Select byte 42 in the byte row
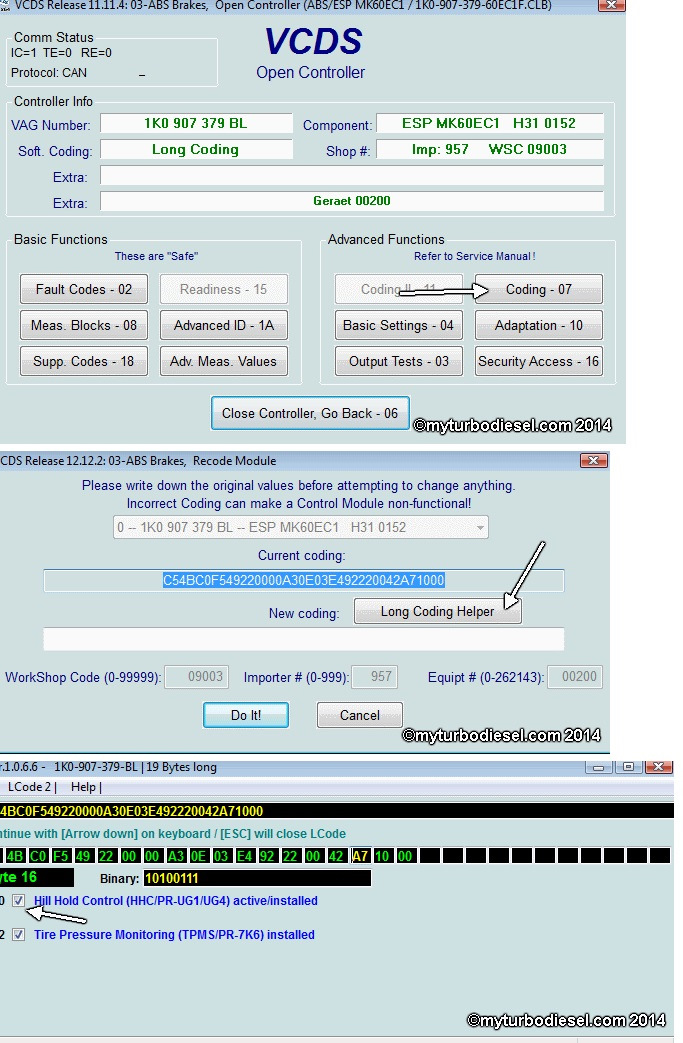The height and width of the screenshot is (1043, 683). click(337, 855)
